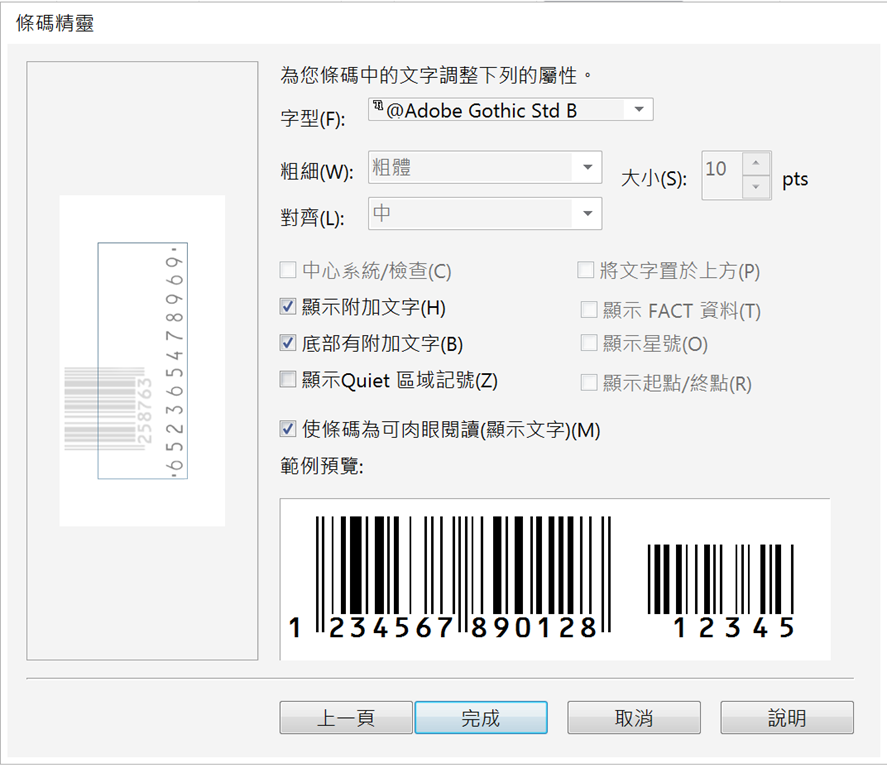Click the 條碼精靈 dialog title

[55, 23]
